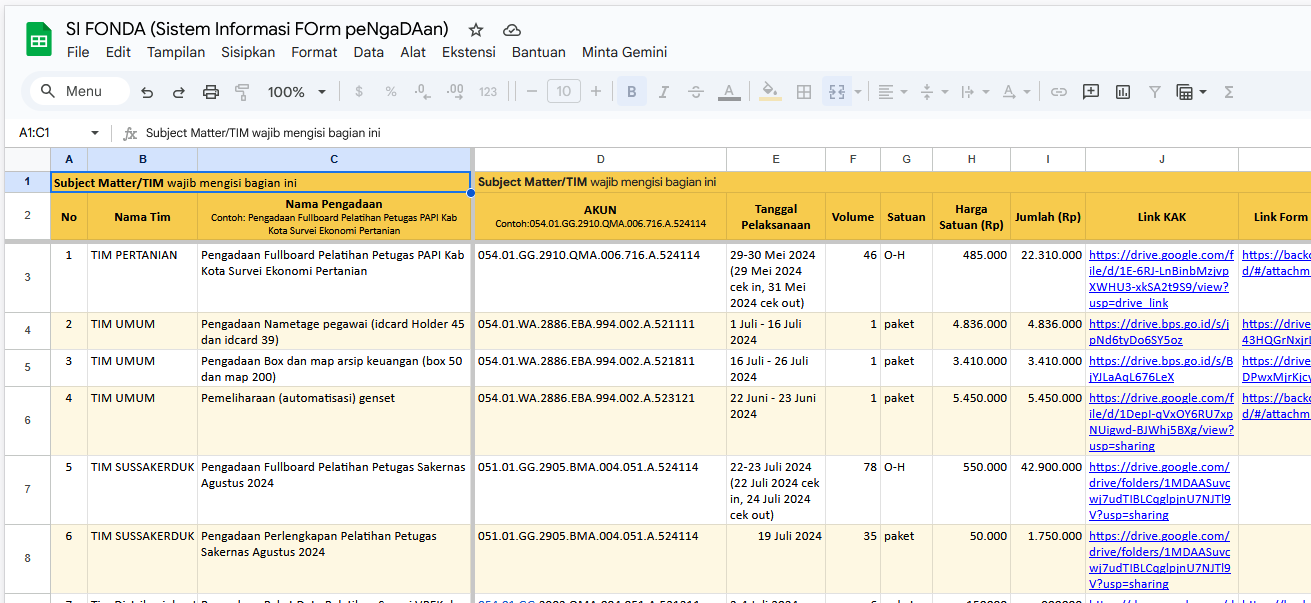The image size is (1311, 603).
Task: Star this spreadsheet document
Action: pos(476,30)
